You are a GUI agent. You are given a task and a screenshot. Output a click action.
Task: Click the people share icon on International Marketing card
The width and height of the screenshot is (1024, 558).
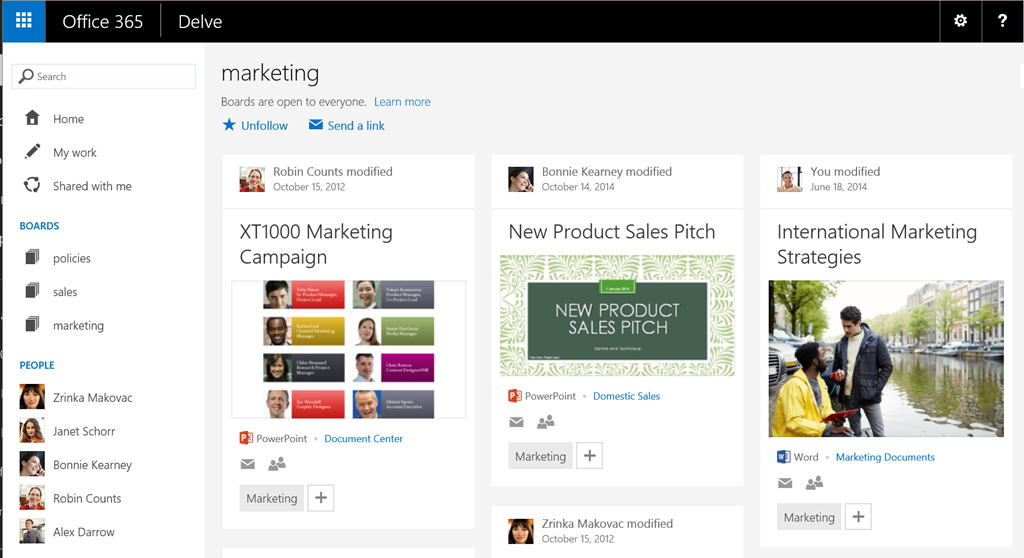(x=814, y=482)
